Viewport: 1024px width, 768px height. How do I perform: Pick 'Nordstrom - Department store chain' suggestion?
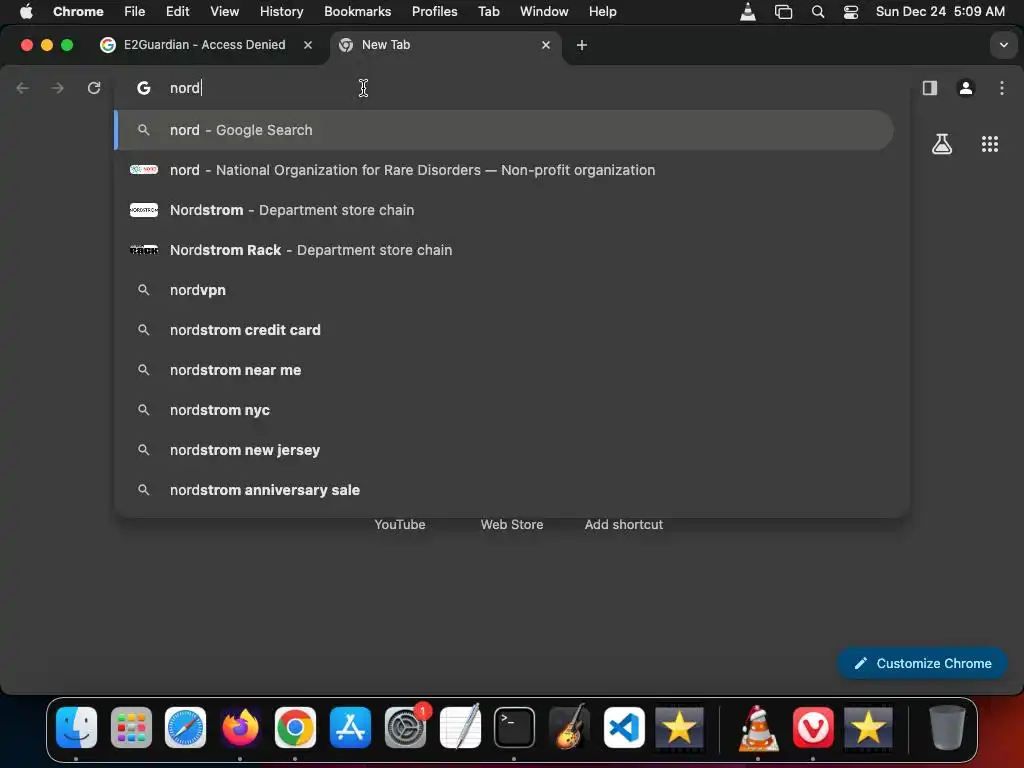pyautogui.click(x=504, y=210)
